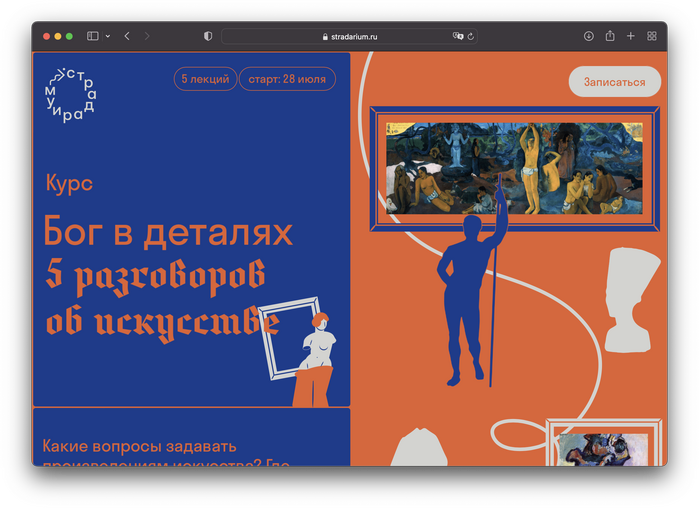
Task: Click the 'Курс' label
Action: click(x=69, y=183)
